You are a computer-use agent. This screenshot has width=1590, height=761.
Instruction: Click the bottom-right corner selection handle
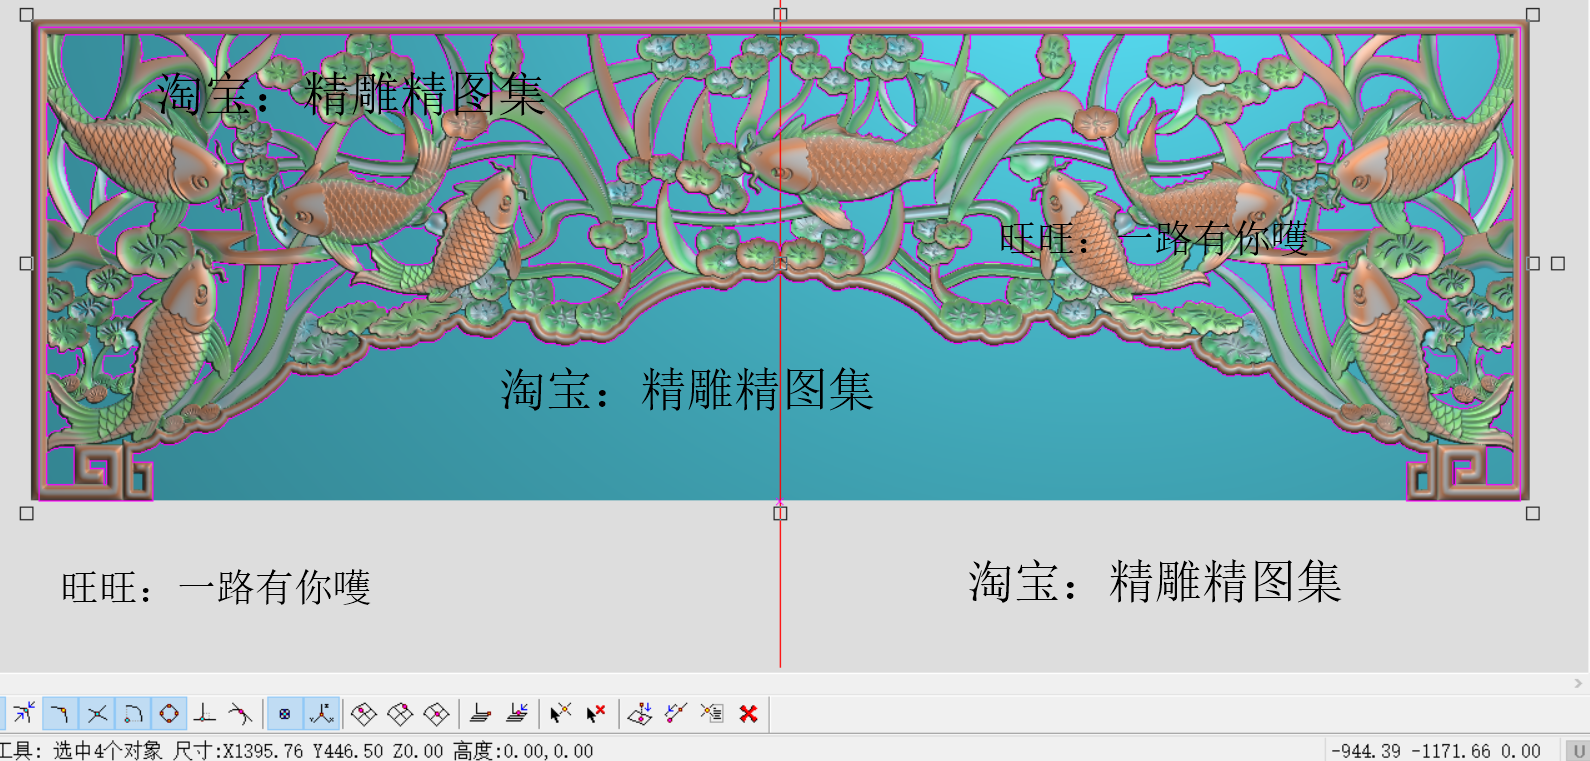(1533, 513)
